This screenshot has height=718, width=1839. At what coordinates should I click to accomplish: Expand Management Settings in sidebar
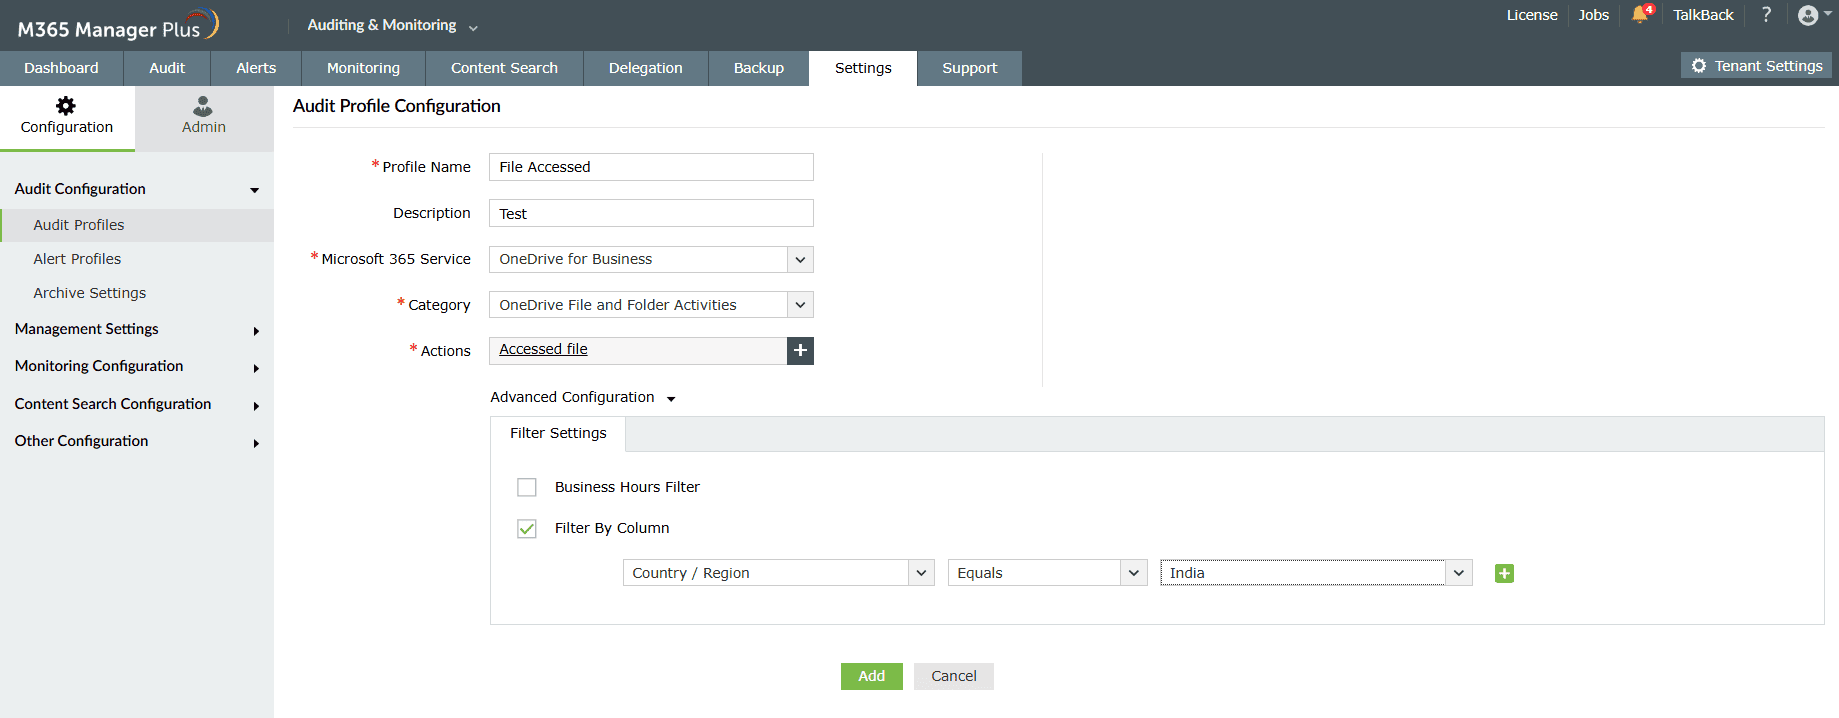coord(137,329)
